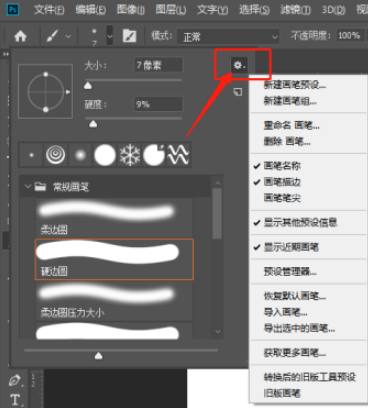Open the tool preset dropdown chevron beside brush
The width and height of the screenshot is (368, 408).
[x=68, y=36]
